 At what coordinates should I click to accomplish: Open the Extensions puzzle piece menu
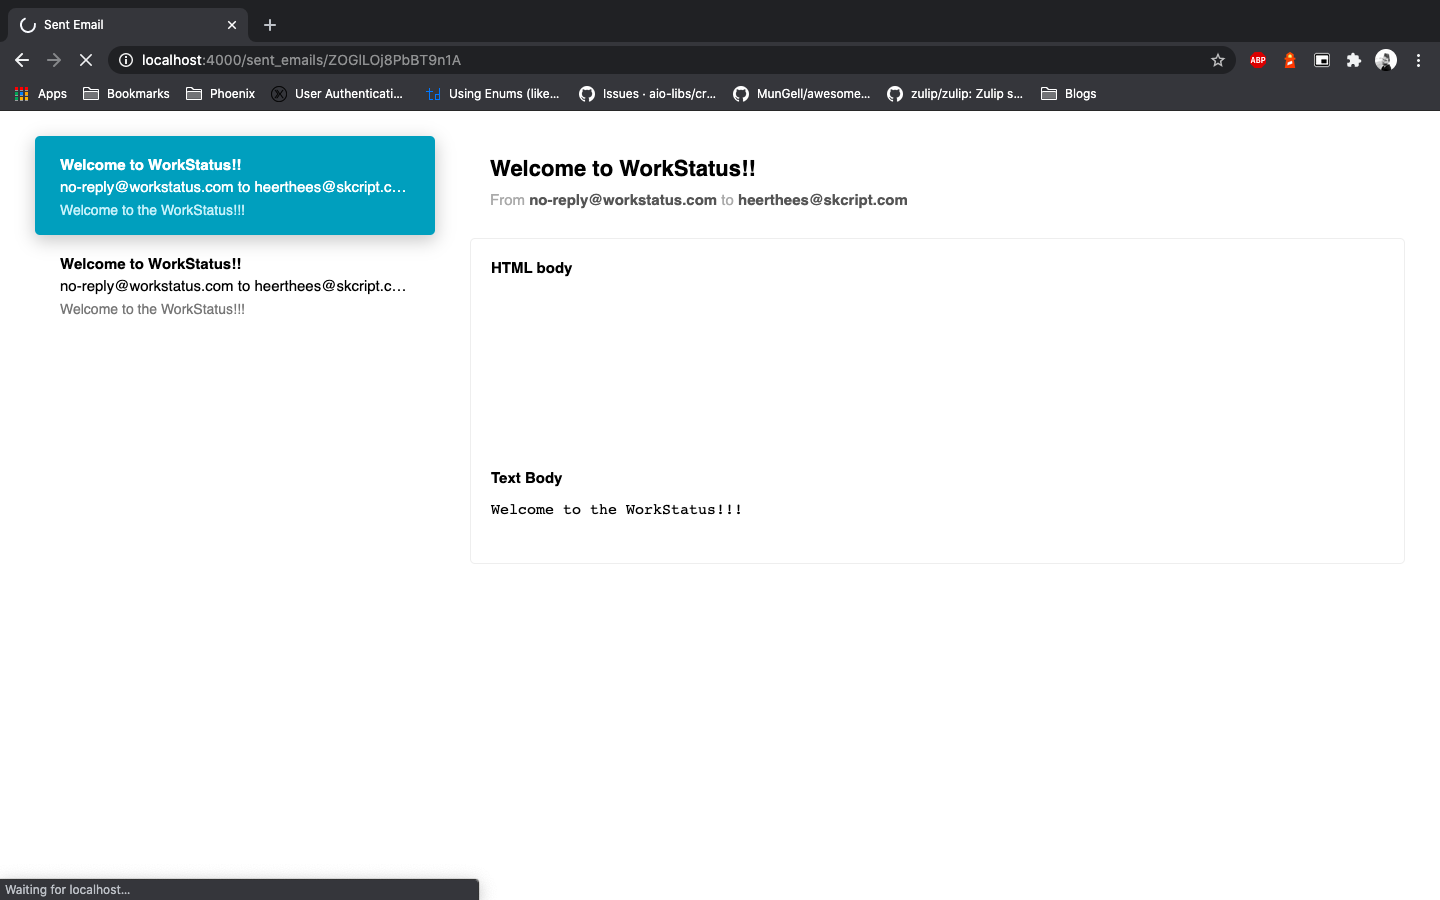[1353, 60]
